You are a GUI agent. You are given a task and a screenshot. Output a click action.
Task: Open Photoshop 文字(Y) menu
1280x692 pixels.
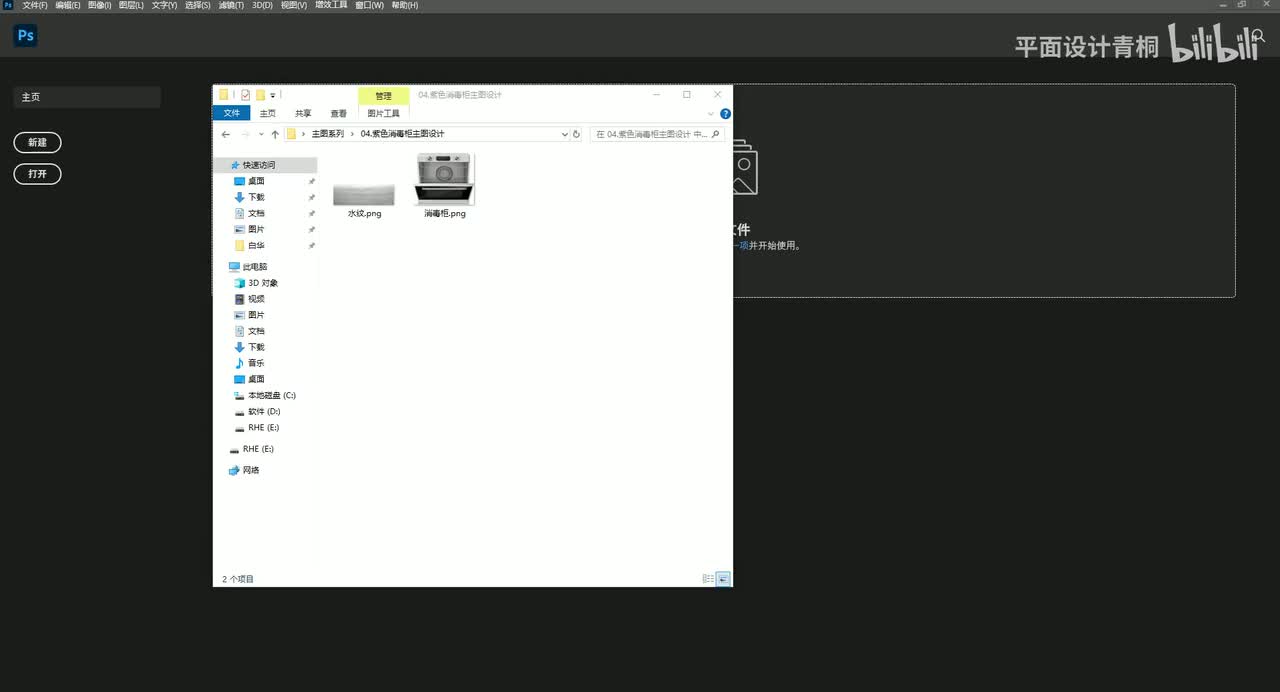pyautogui.click(x=165, y=5)
